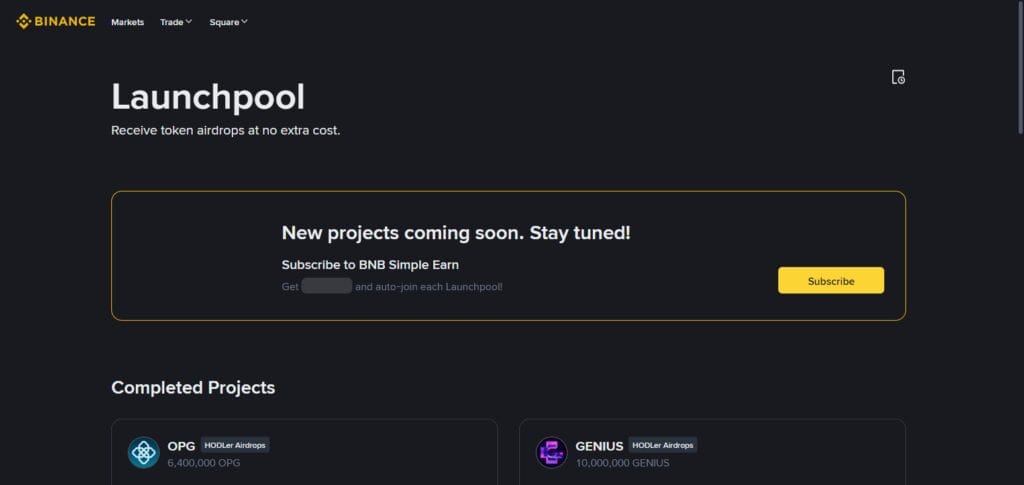Click the GENIUS project token icon
Screen dimensions: 1024x485
click(x=552, y=452)
